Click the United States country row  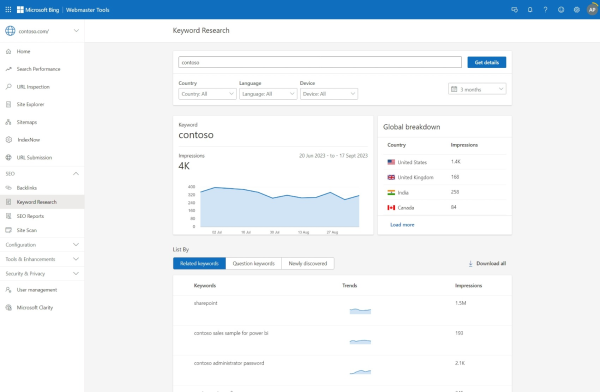pos(445,162)
